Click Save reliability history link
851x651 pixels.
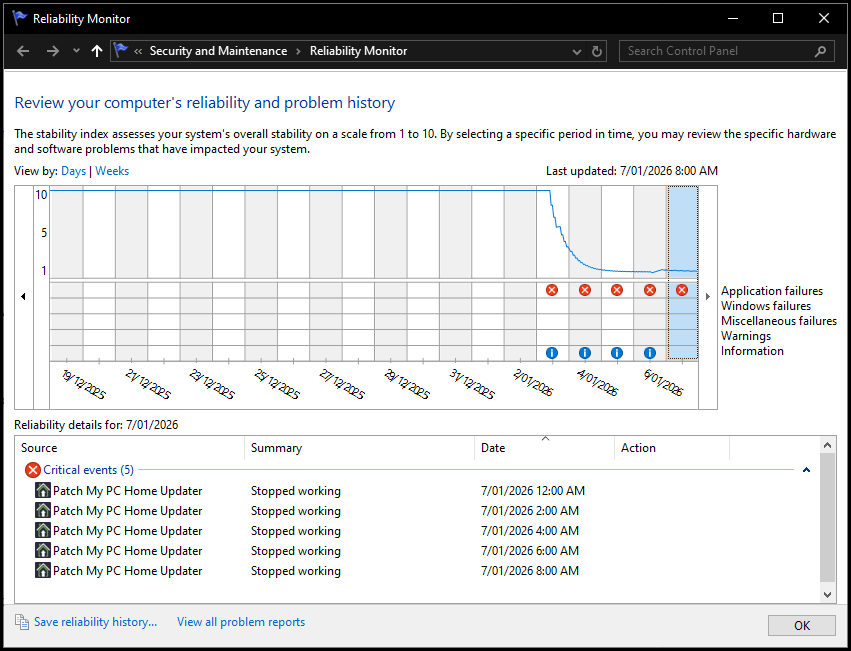[x=95, y=622]
